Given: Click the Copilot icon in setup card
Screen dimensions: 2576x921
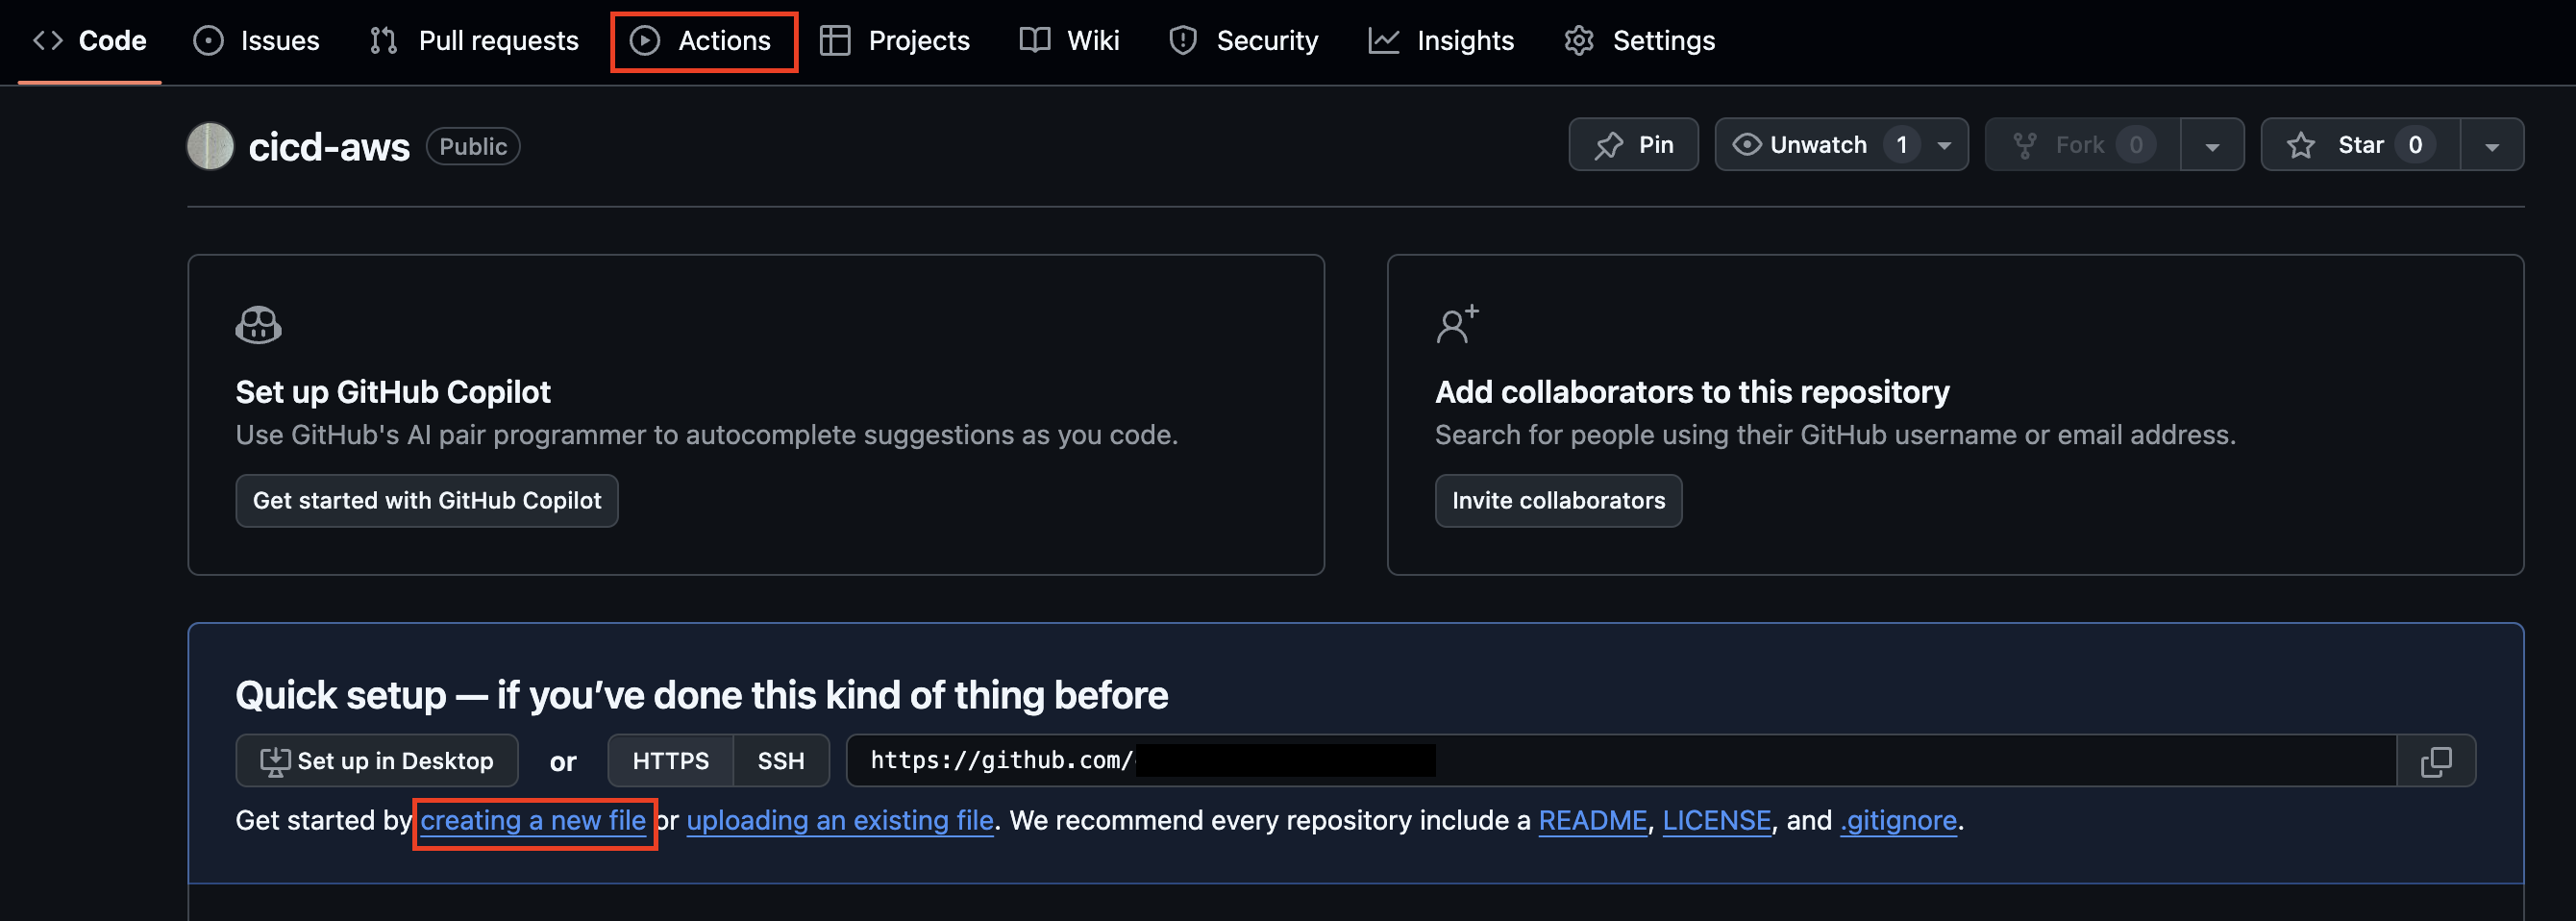Looking at the screenshot, I should click(258, 324).
